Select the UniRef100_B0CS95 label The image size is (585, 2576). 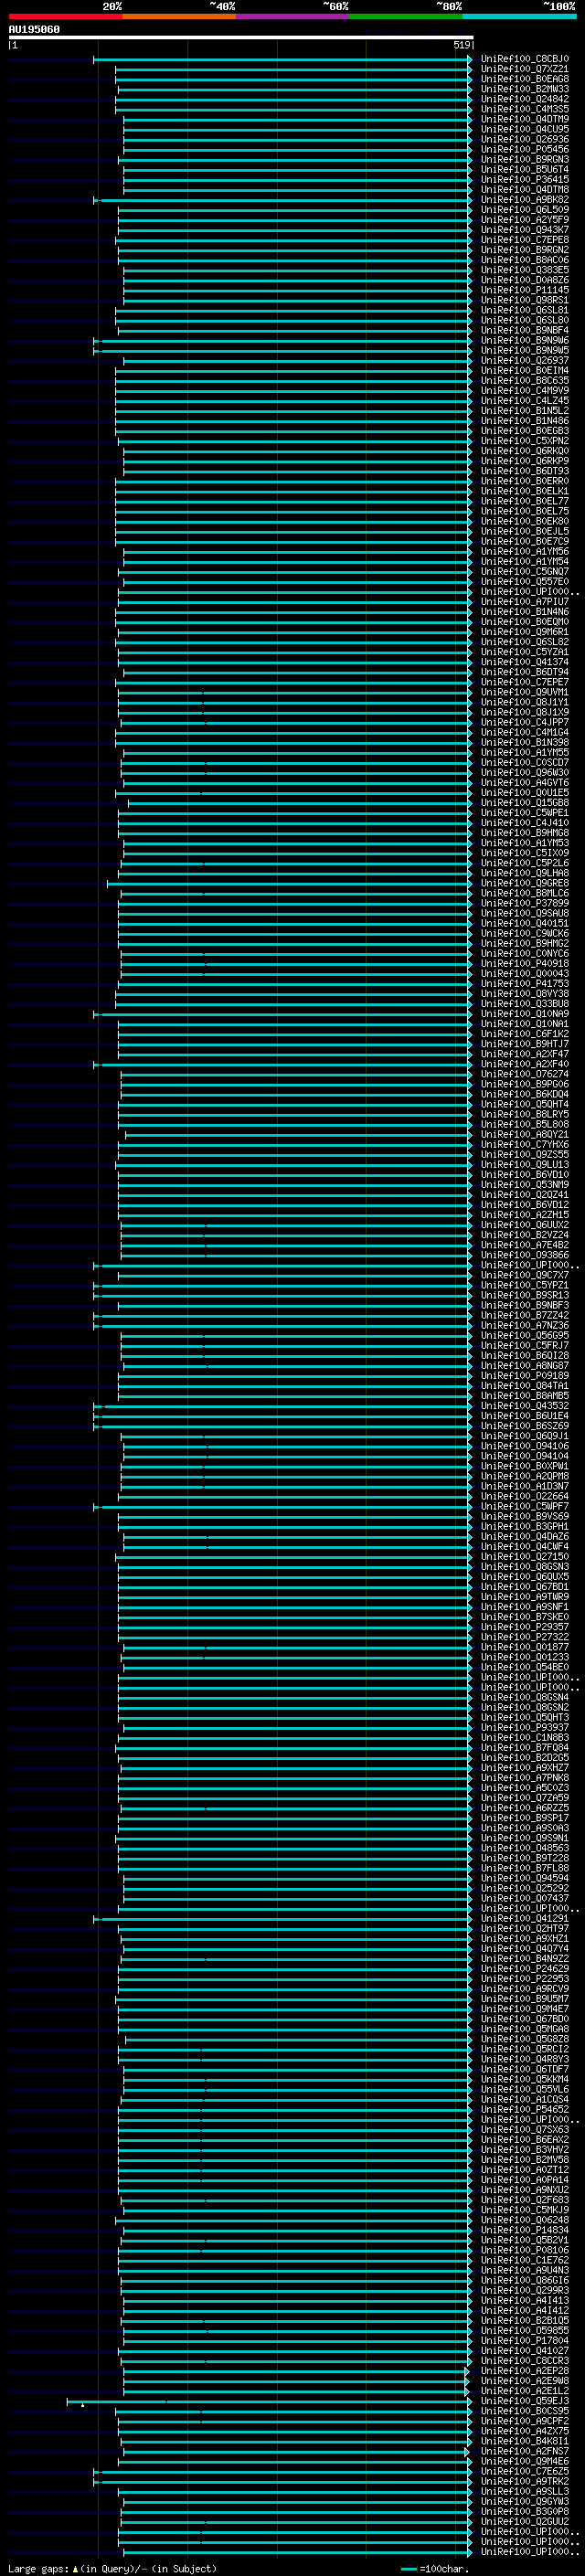click(x=525, y=2412)
